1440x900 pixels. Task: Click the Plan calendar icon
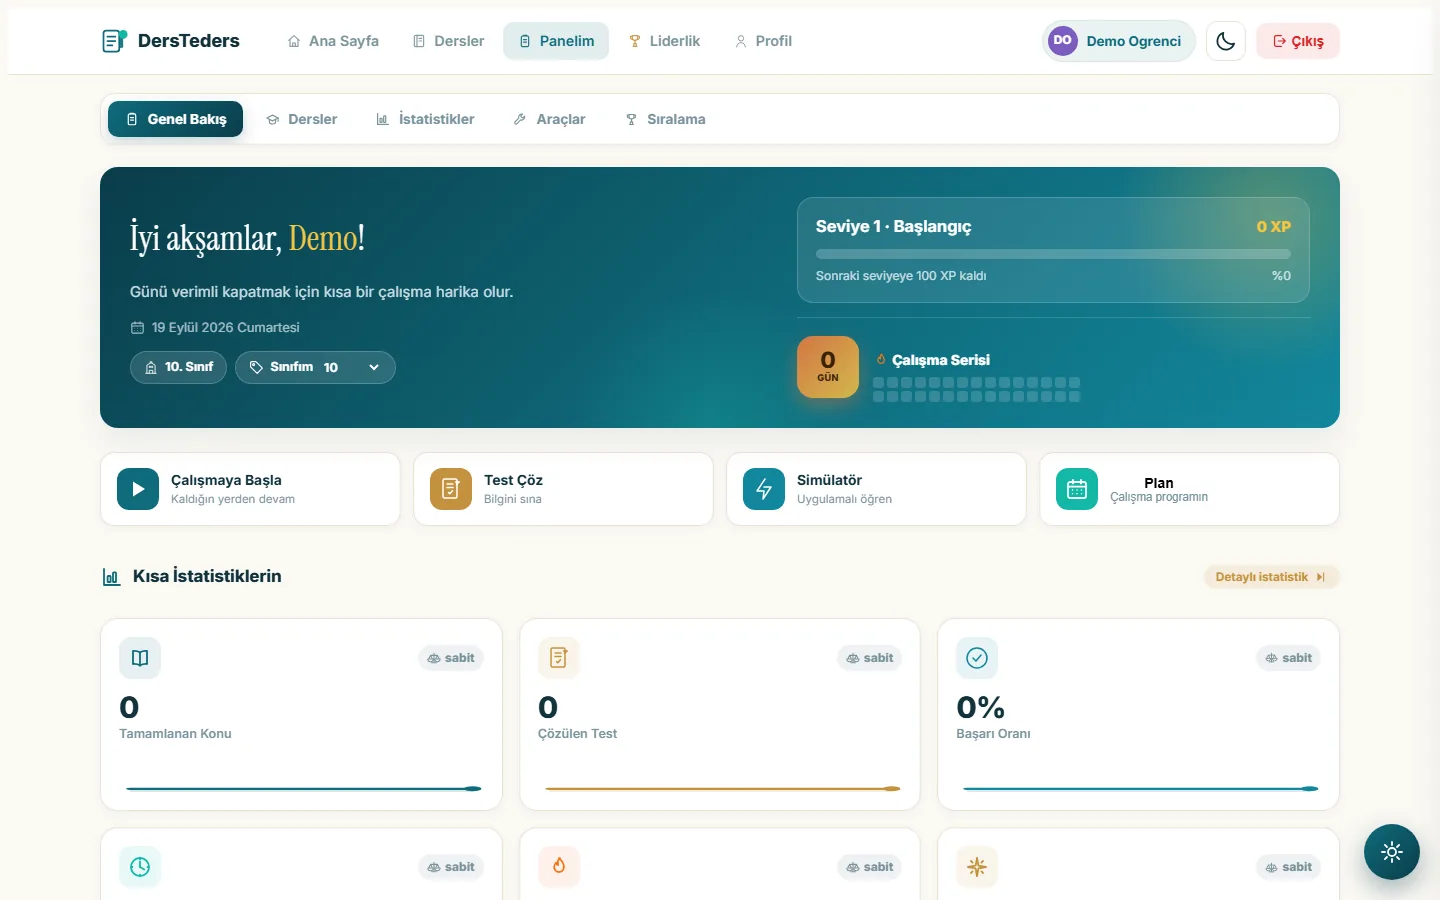(1077, 489)
